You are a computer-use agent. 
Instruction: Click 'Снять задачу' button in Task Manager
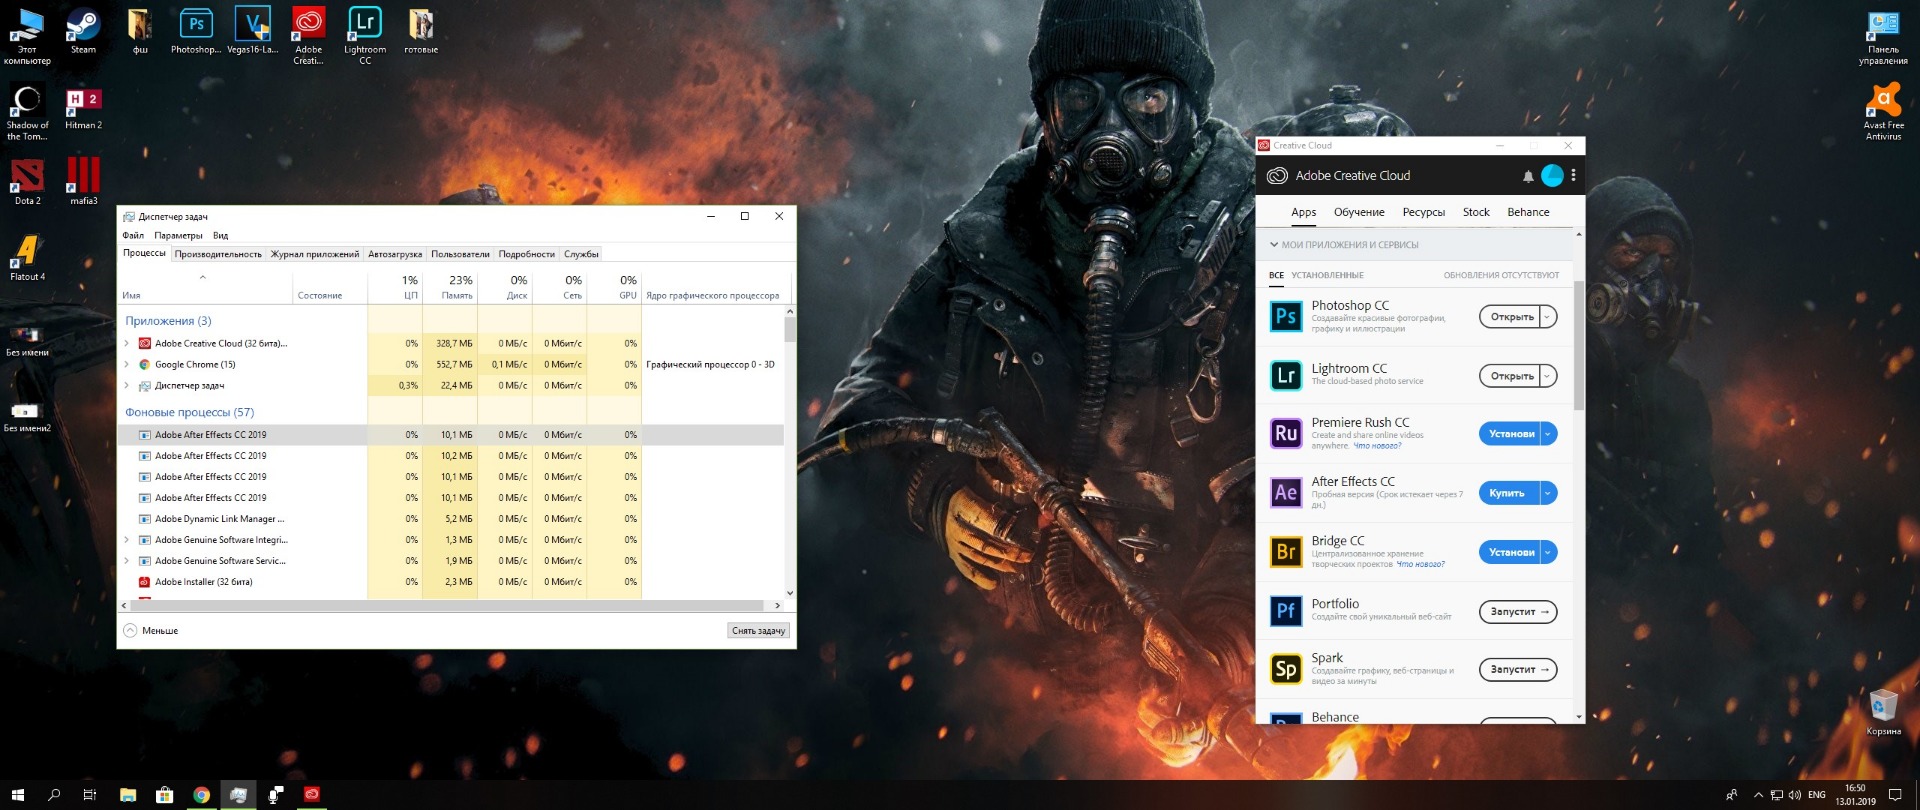758,631
